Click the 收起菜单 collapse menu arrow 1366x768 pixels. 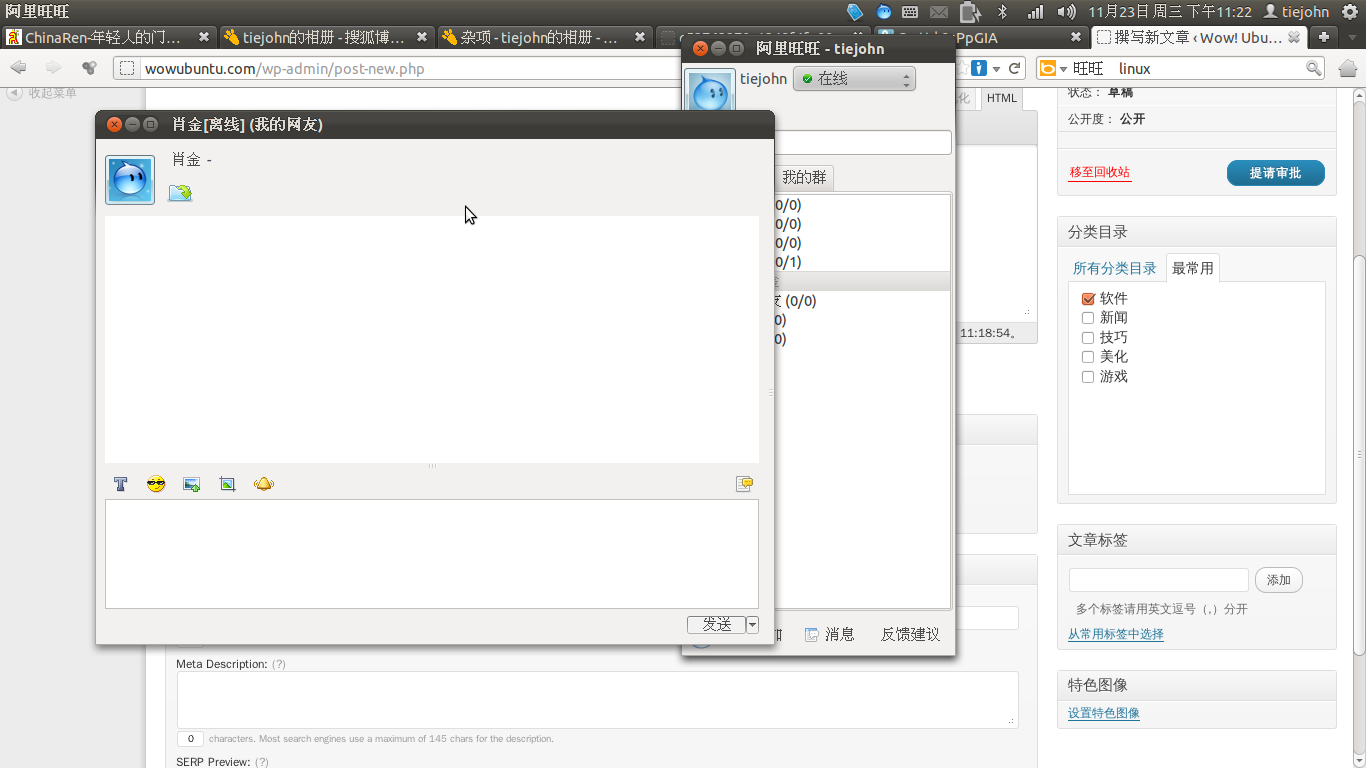coord(15,93)
